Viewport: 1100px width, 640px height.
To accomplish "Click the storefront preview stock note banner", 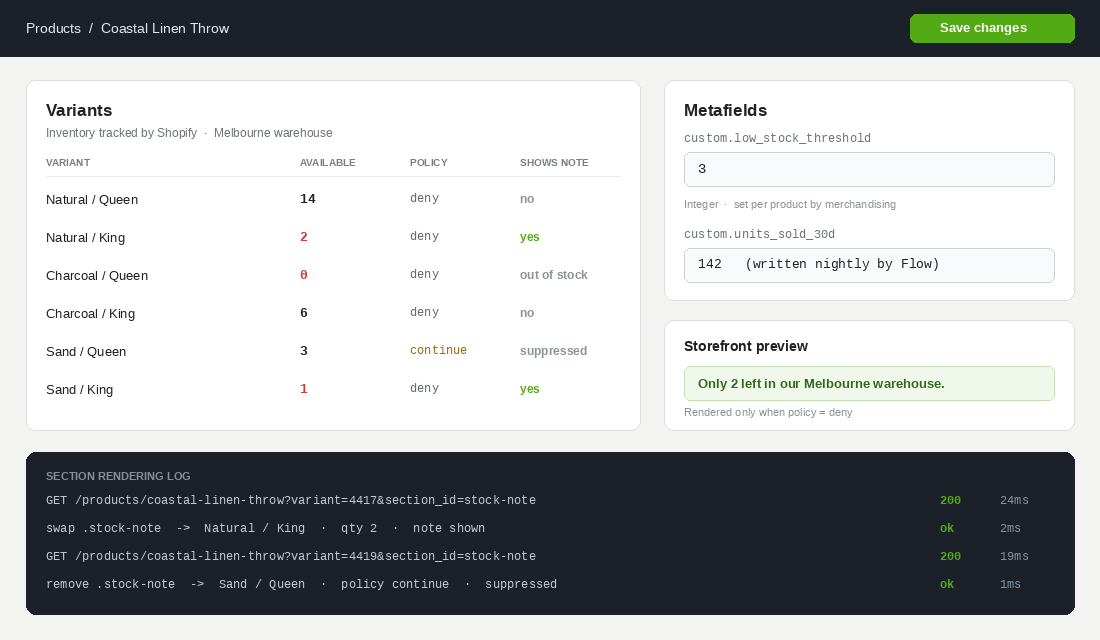I will pyautogui.click(x=869, y=384).
